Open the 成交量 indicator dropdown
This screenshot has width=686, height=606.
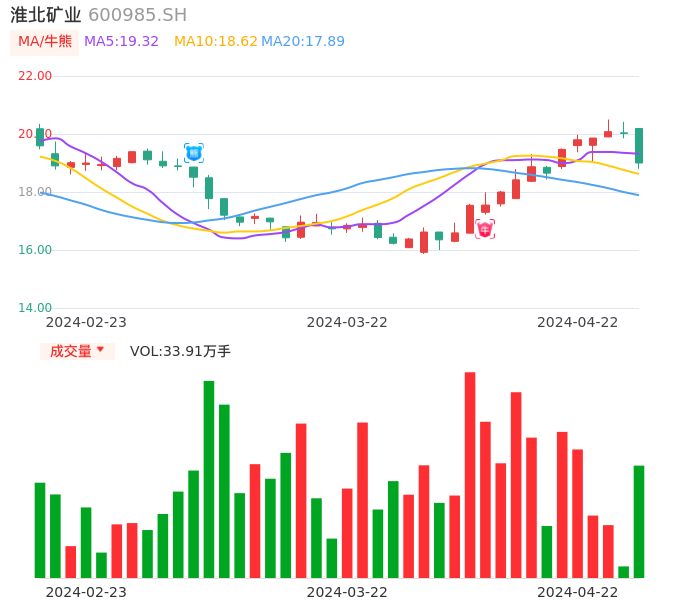tap(77, 351)
